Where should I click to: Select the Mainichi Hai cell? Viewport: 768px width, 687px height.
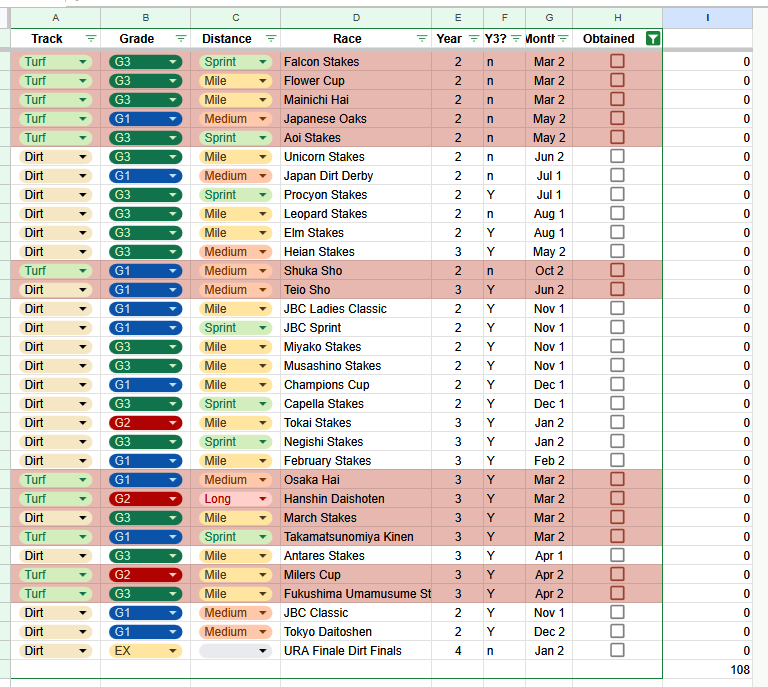point(356,100)
